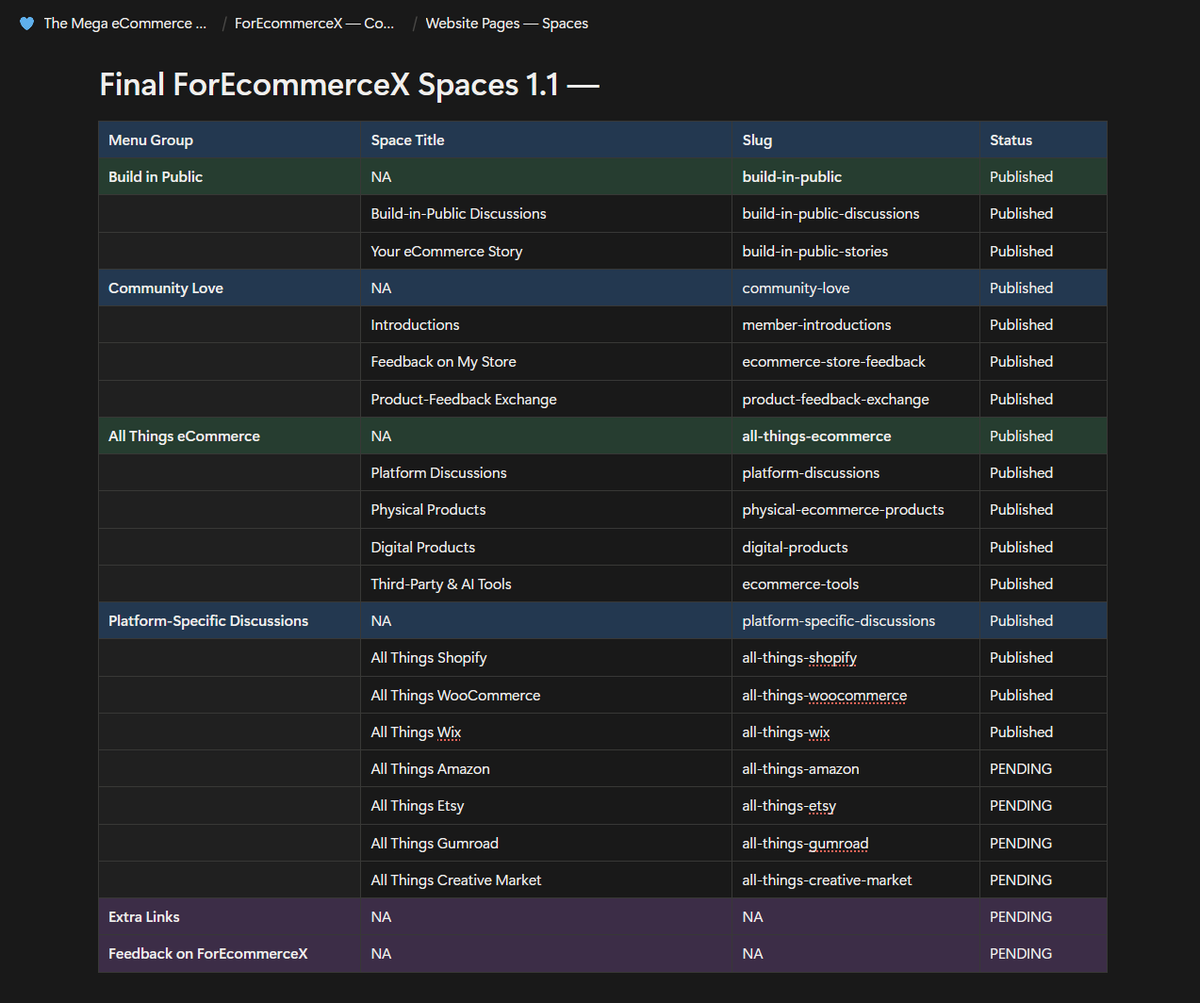Click 'All Things WooCommerce' space title
This screenshot has width=1200, height=1003.
[x=546, y=695]
